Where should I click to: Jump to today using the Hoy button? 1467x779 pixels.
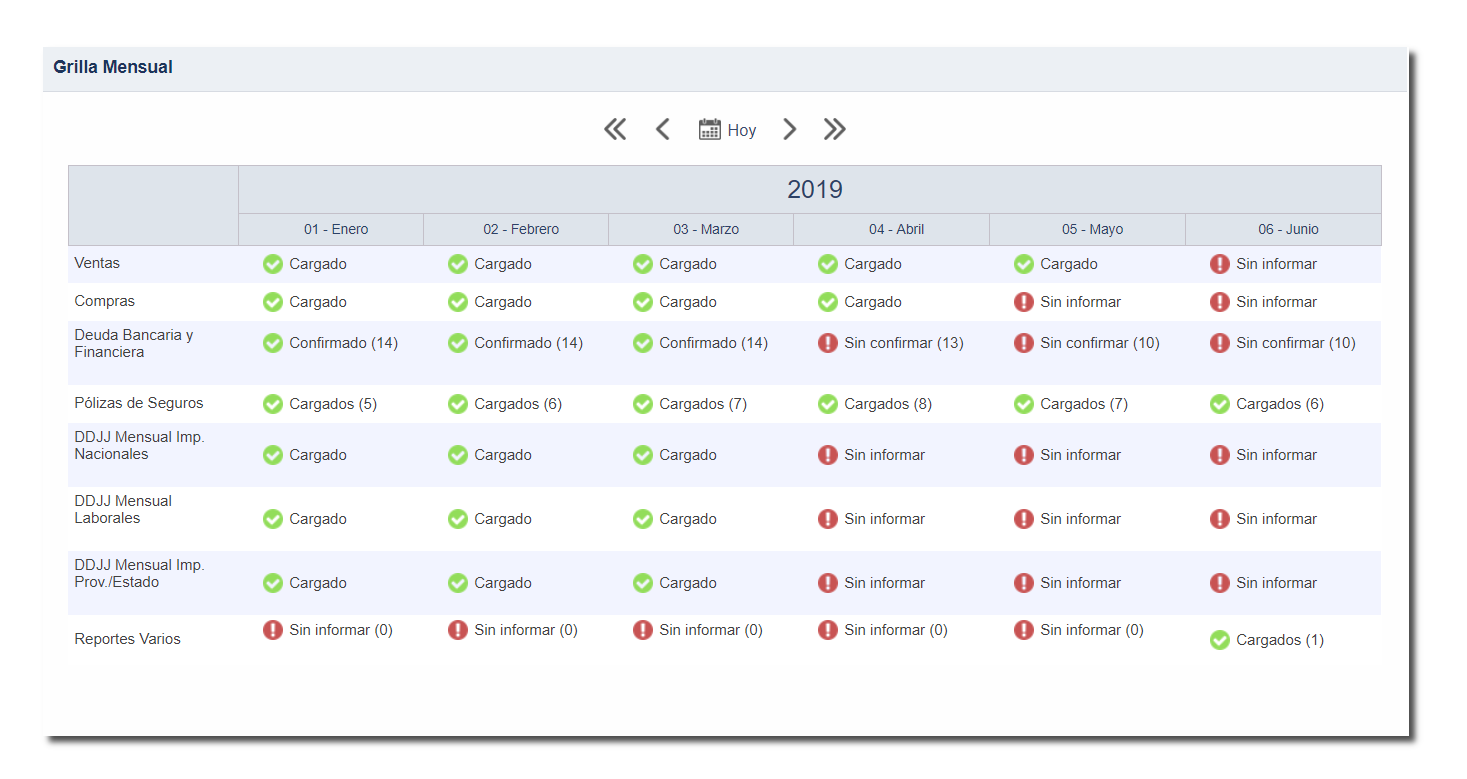point(741,130)
